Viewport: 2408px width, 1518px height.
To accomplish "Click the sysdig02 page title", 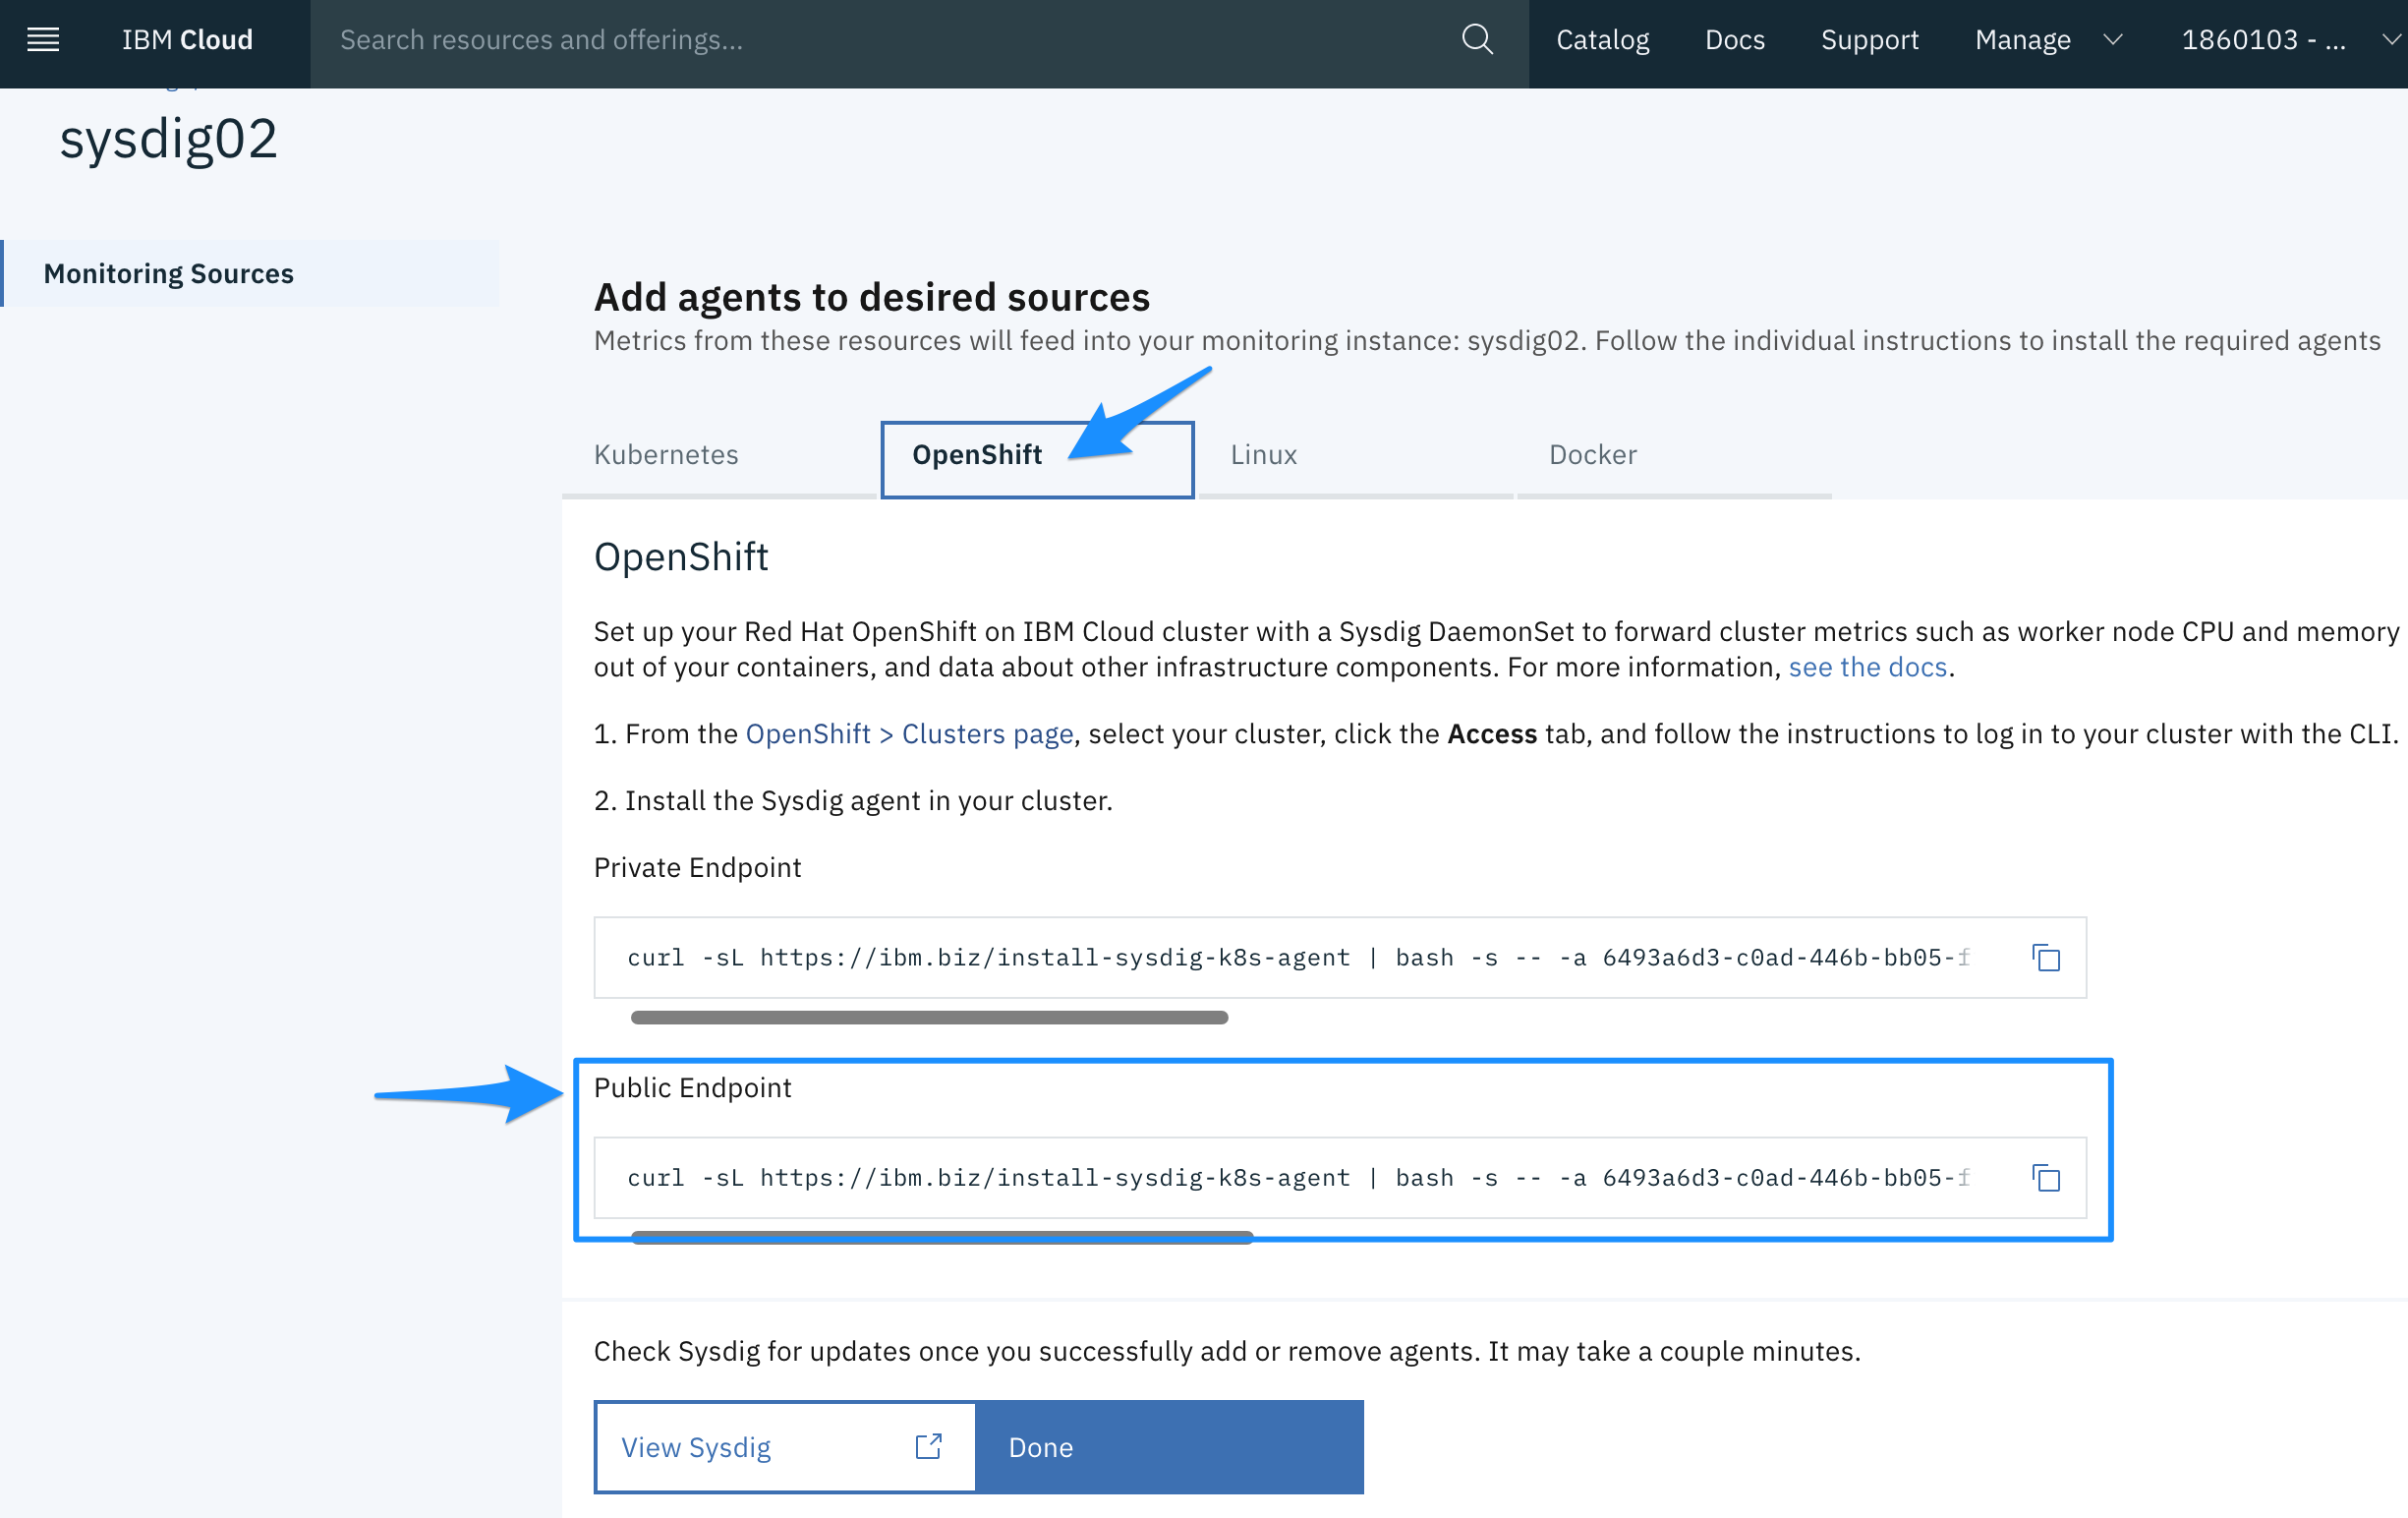I will [x=168, y=139].
